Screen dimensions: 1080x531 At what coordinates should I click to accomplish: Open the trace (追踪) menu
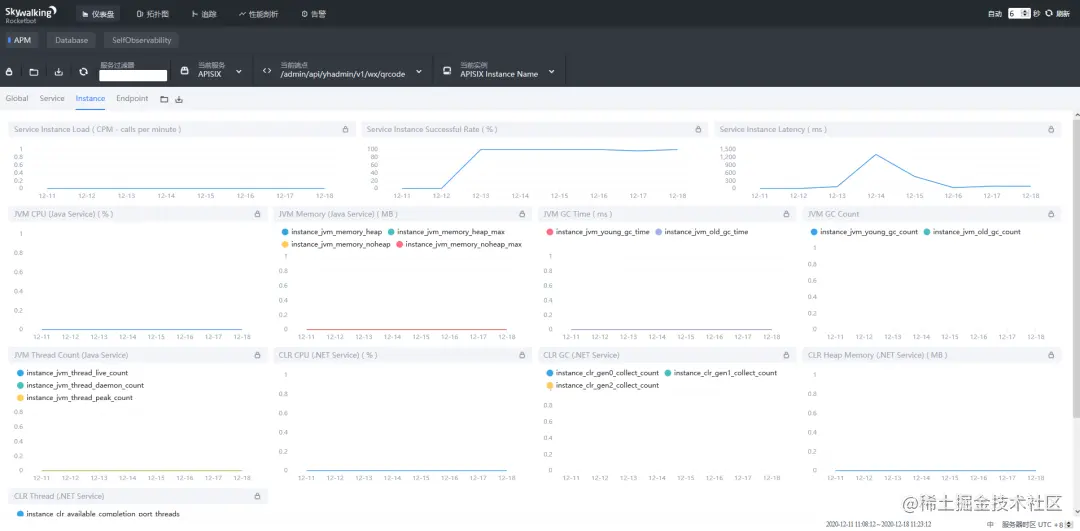[204, 14]
